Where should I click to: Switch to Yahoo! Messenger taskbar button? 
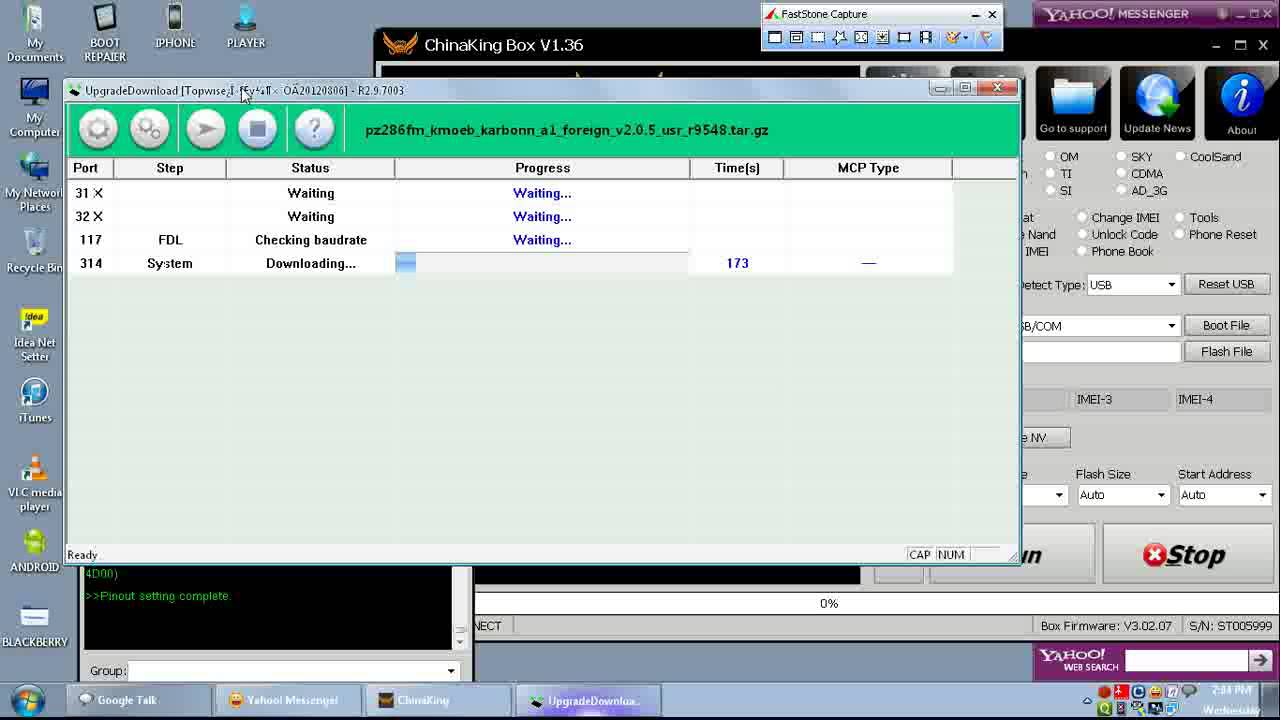pyautogui.click(x=289, y=700)
